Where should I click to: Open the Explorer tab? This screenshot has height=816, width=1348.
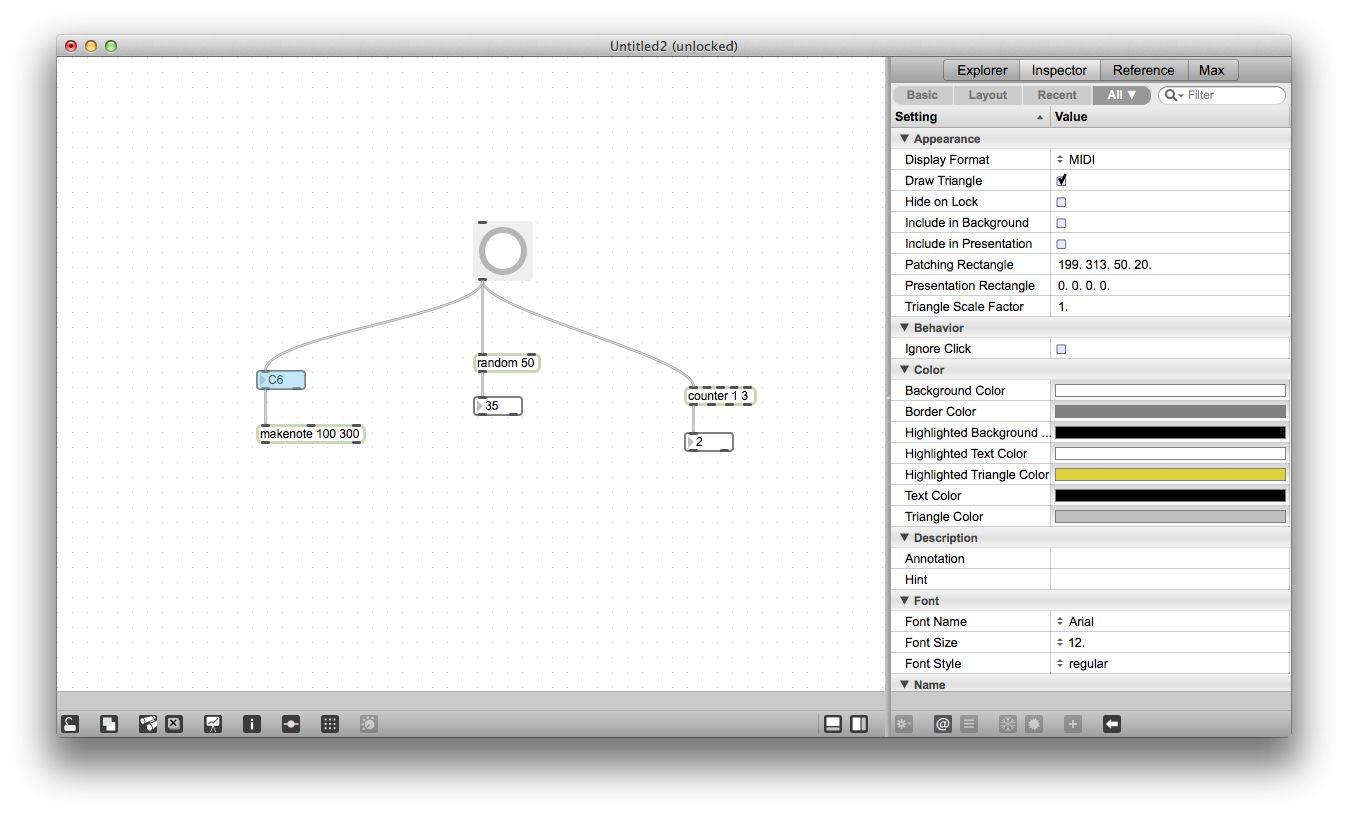(980, 70)
